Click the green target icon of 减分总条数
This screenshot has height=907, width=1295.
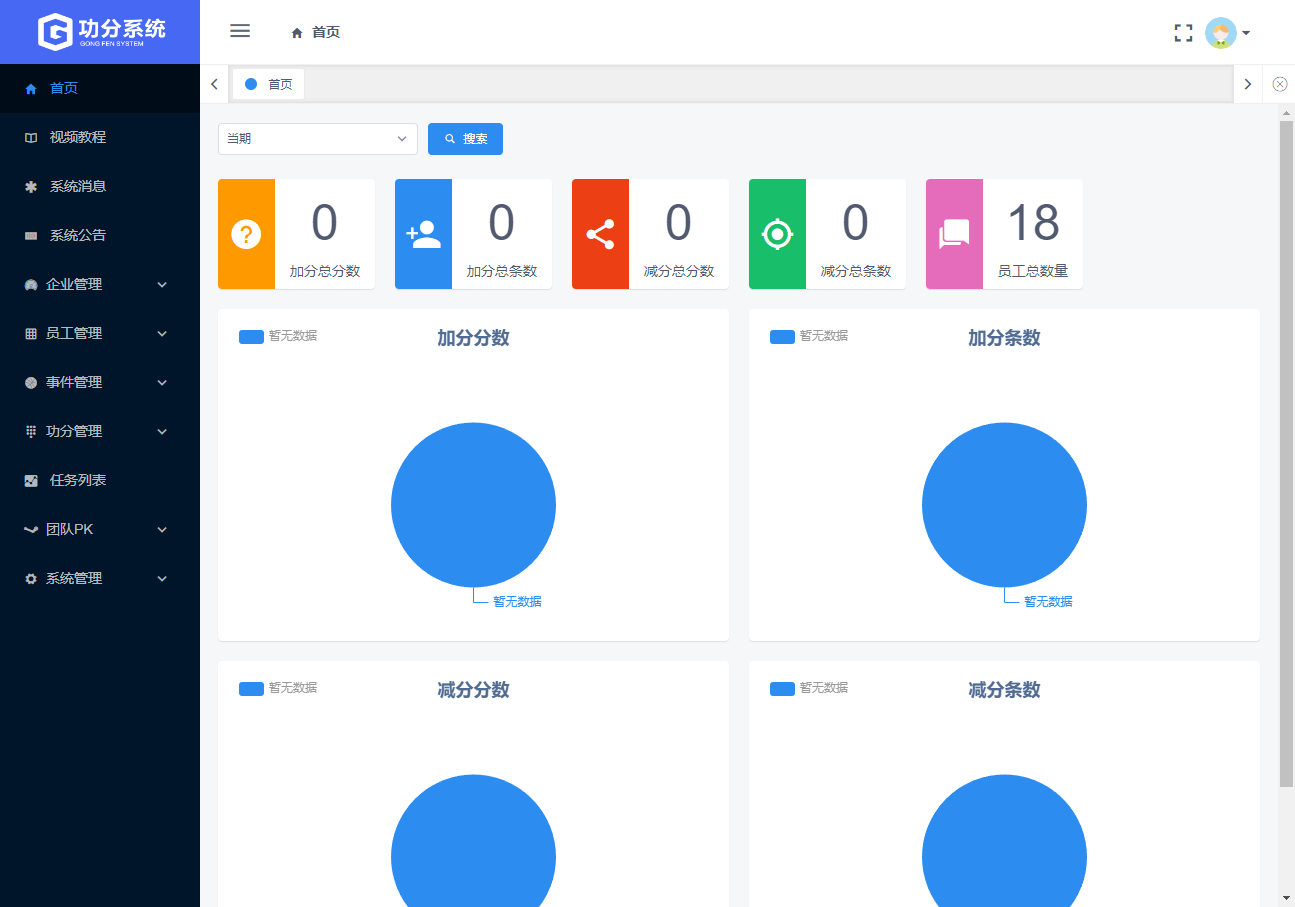777,234
